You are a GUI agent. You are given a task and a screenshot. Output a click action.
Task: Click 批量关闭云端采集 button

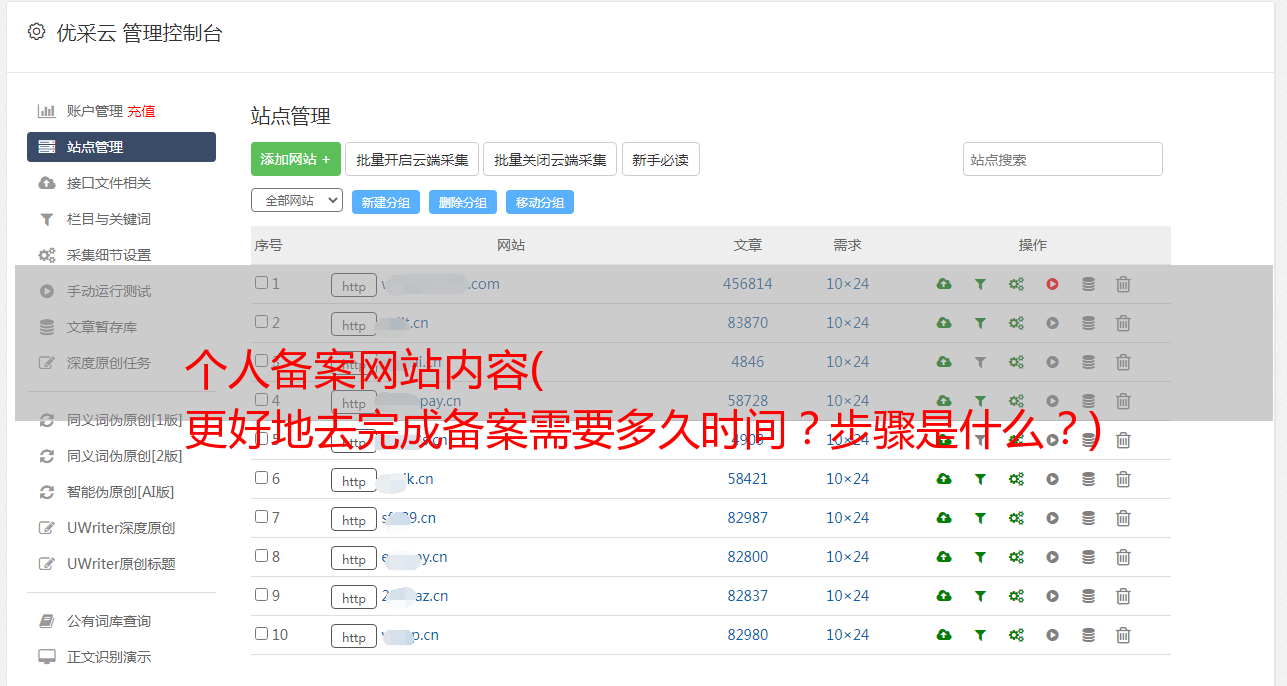(x=550, y=159)
